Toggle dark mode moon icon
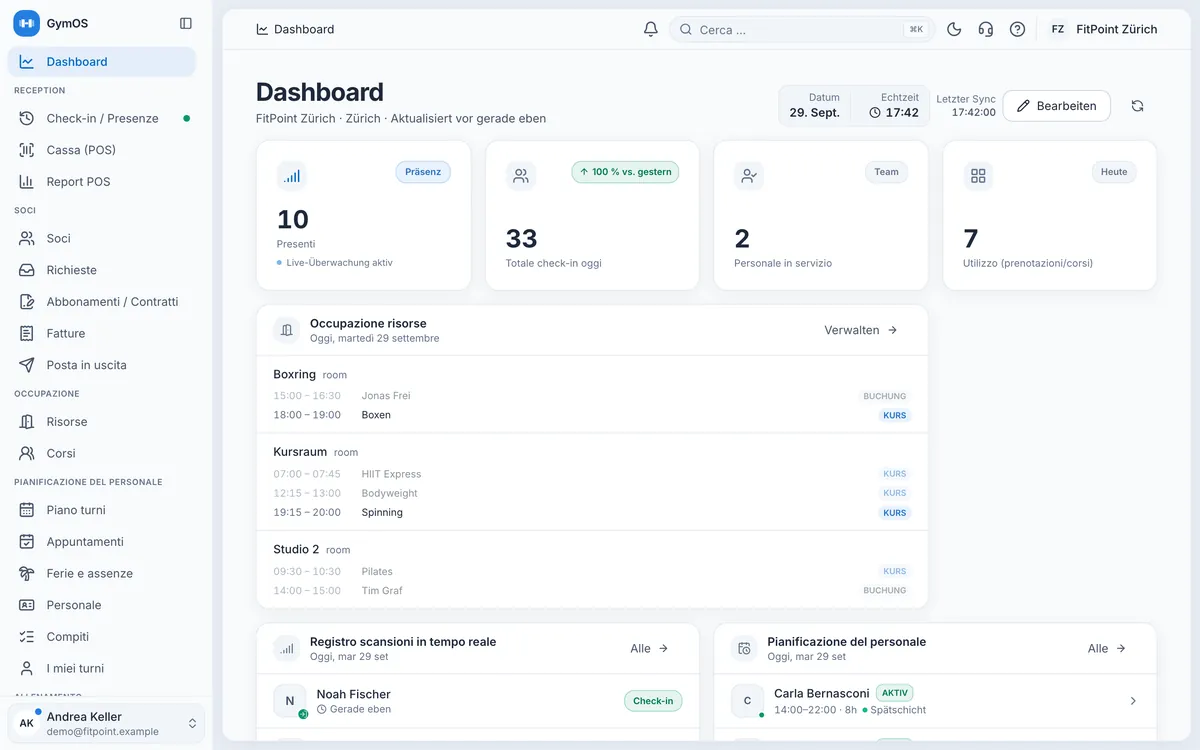The width and height of the screenshot is (1200, 750). (954, 29)
